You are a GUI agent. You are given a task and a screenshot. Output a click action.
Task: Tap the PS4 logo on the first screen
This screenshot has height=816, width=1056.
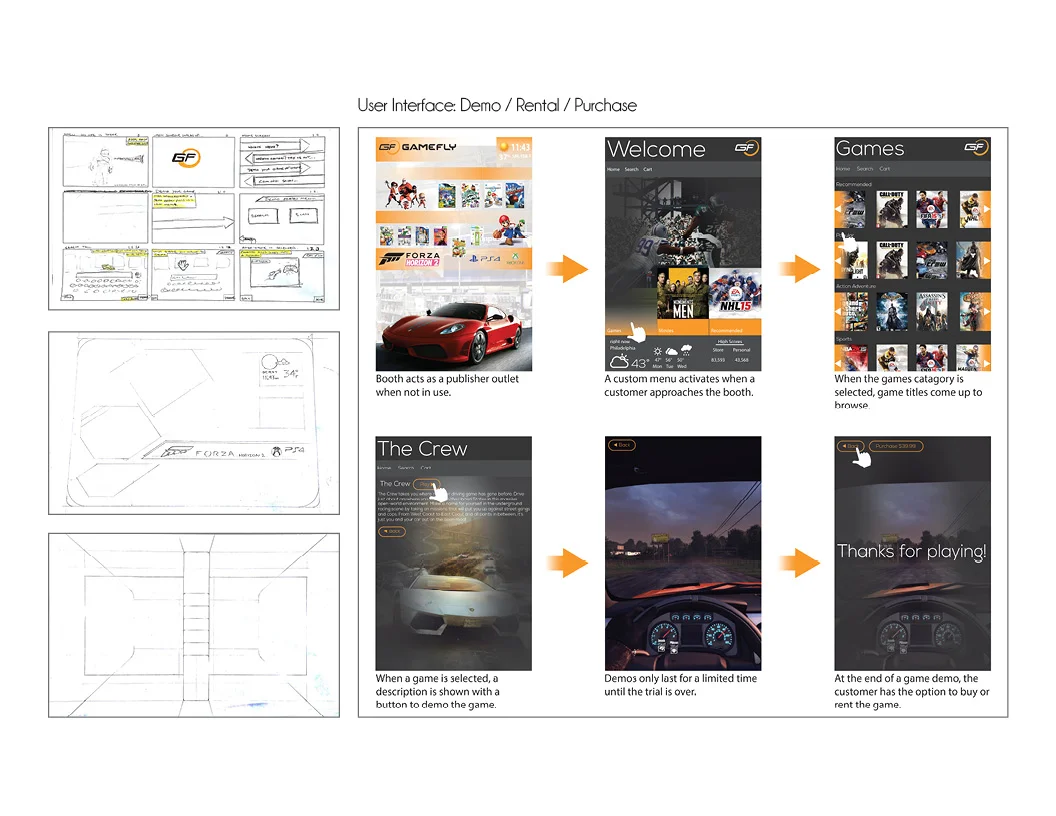coord(485,259)
